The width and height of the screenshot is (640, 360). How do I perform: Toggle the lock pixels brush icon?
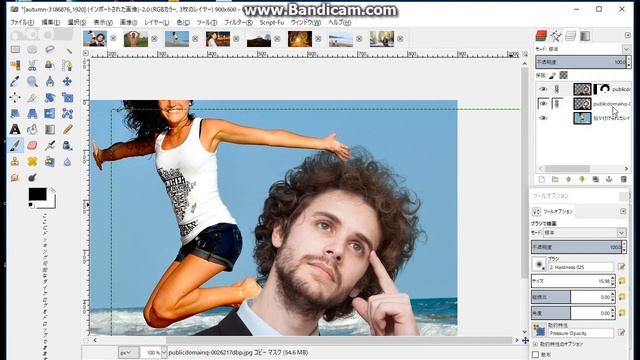point(553,76)
